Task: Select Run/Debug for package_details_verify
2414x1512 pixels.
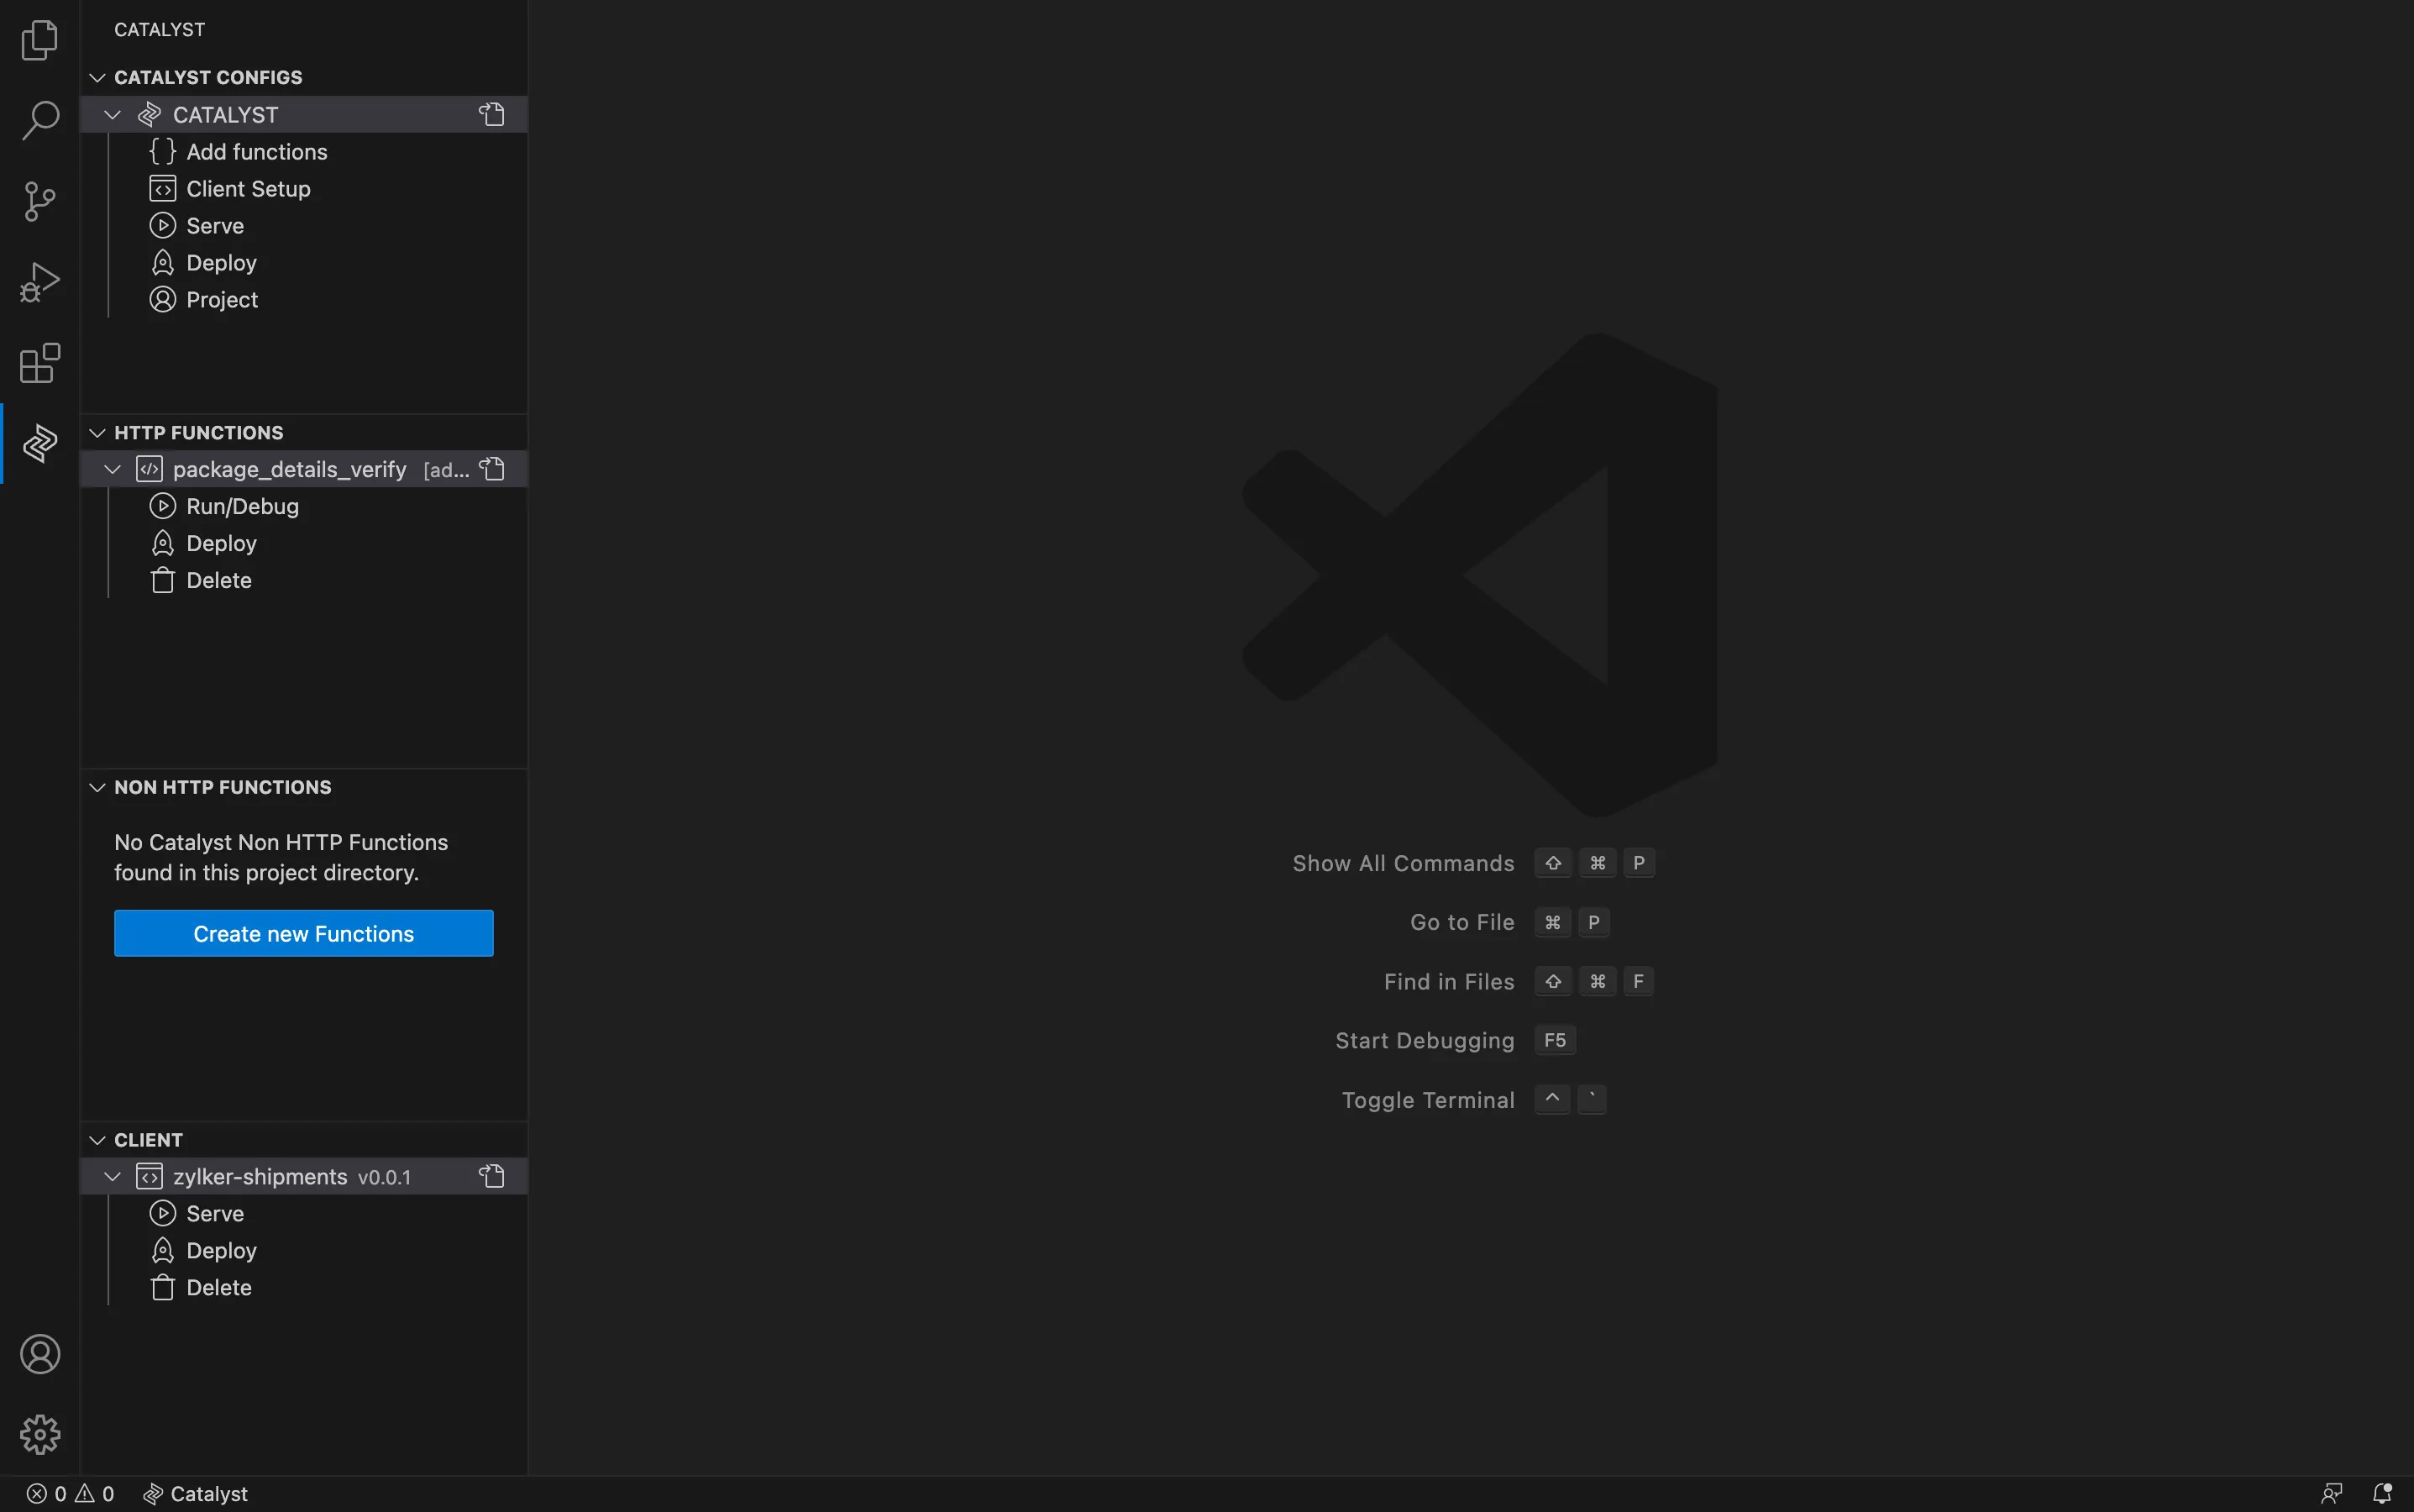Action: (x=304, y=506)
